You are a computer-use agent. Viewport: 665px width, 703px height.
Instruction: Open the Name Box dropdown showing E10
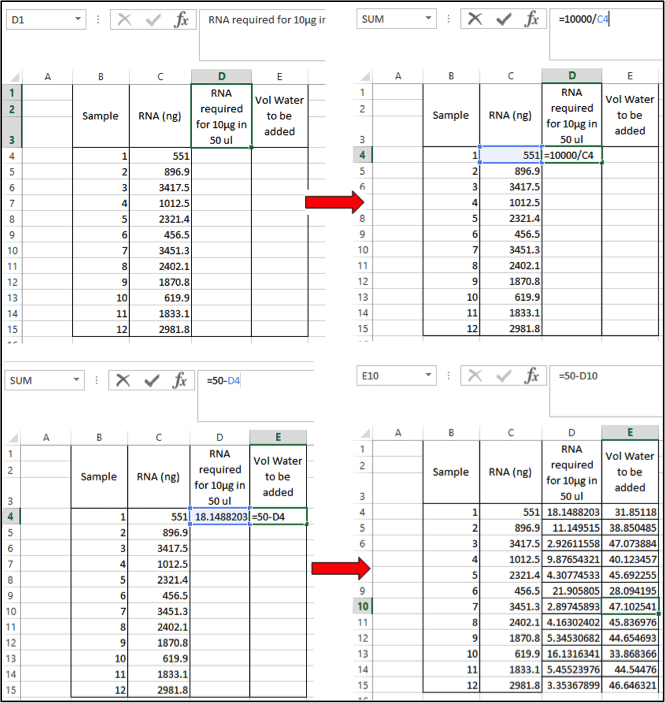pos(428,375)
